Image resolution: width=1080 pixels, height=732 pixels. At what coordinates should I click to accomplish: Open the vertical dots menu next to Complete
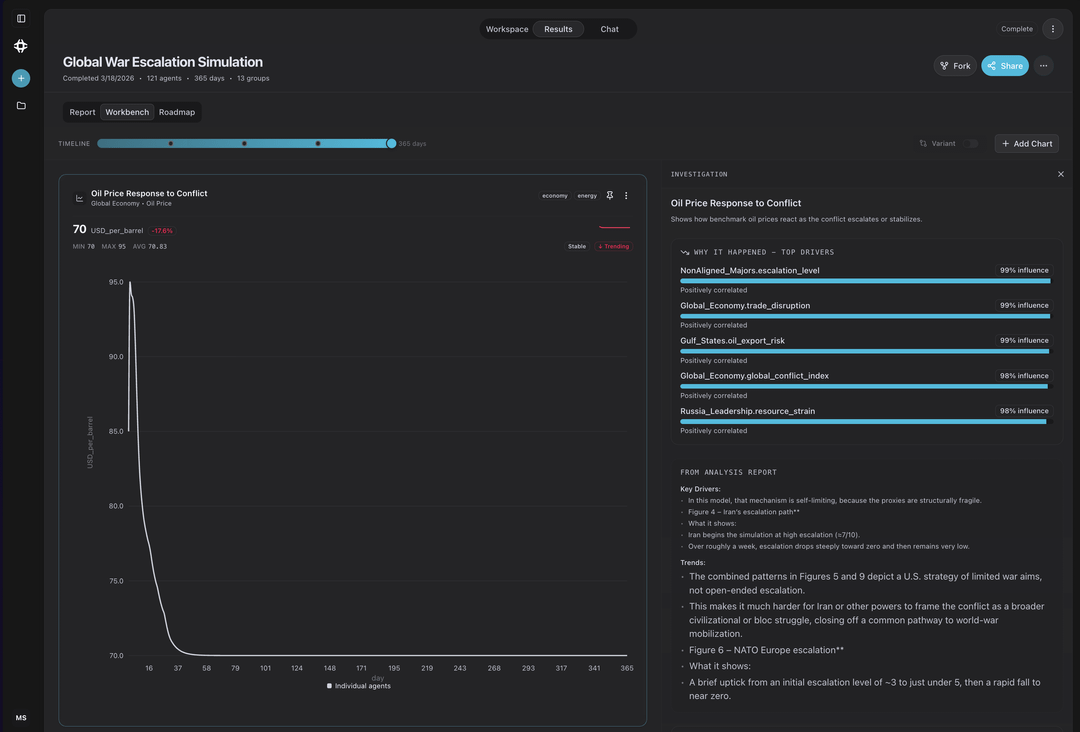pyautogui.click(x=1052, y=29)
